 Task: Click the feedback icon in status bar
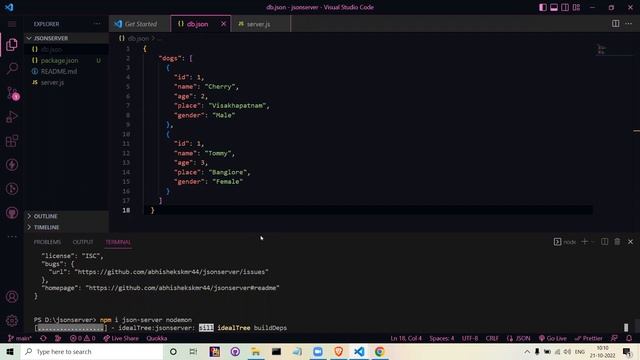point(614,338)
